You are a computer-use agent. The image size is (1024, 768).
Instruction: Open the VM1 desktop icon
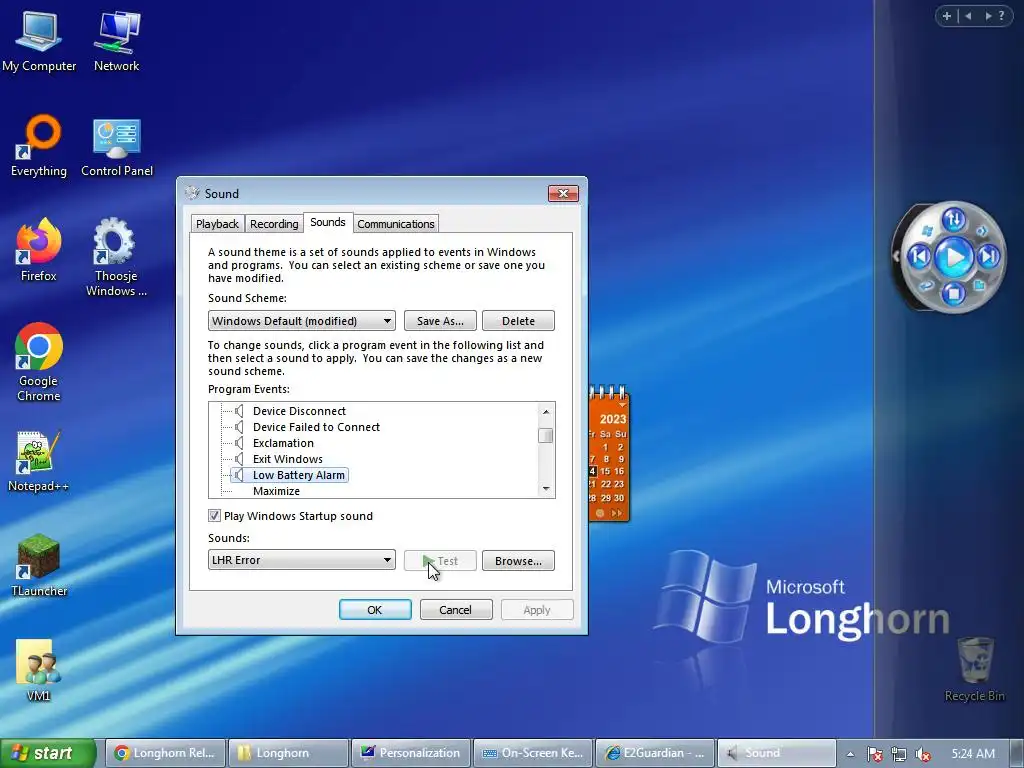coord(38,670)
